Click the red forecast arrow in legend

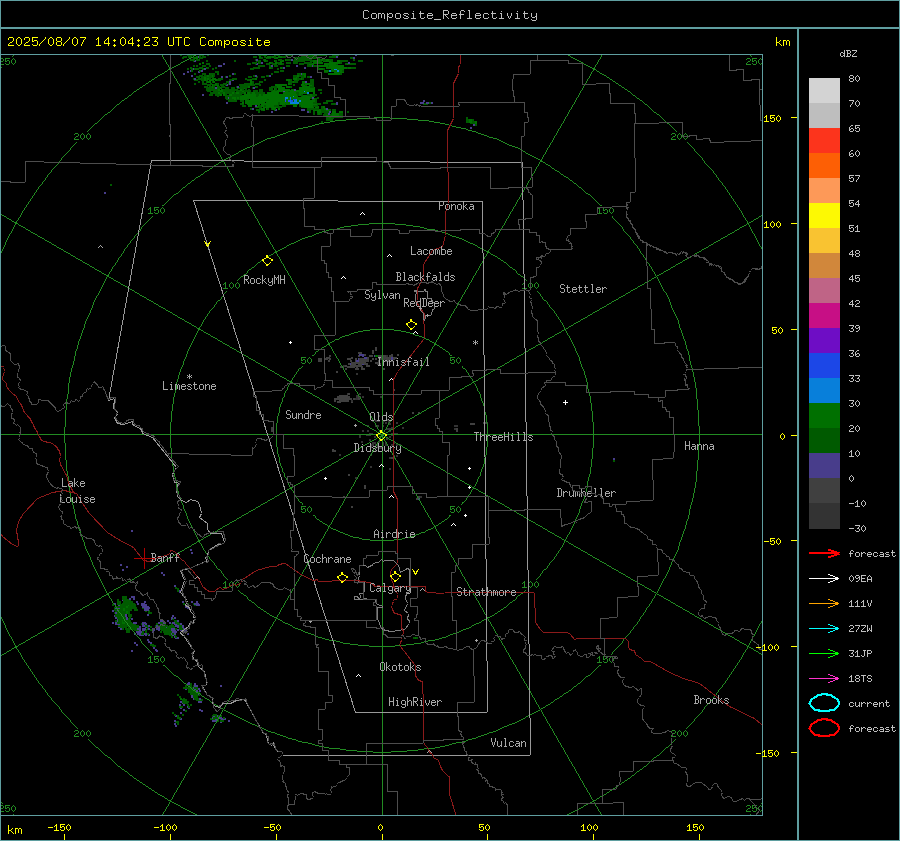click(824, 553)
